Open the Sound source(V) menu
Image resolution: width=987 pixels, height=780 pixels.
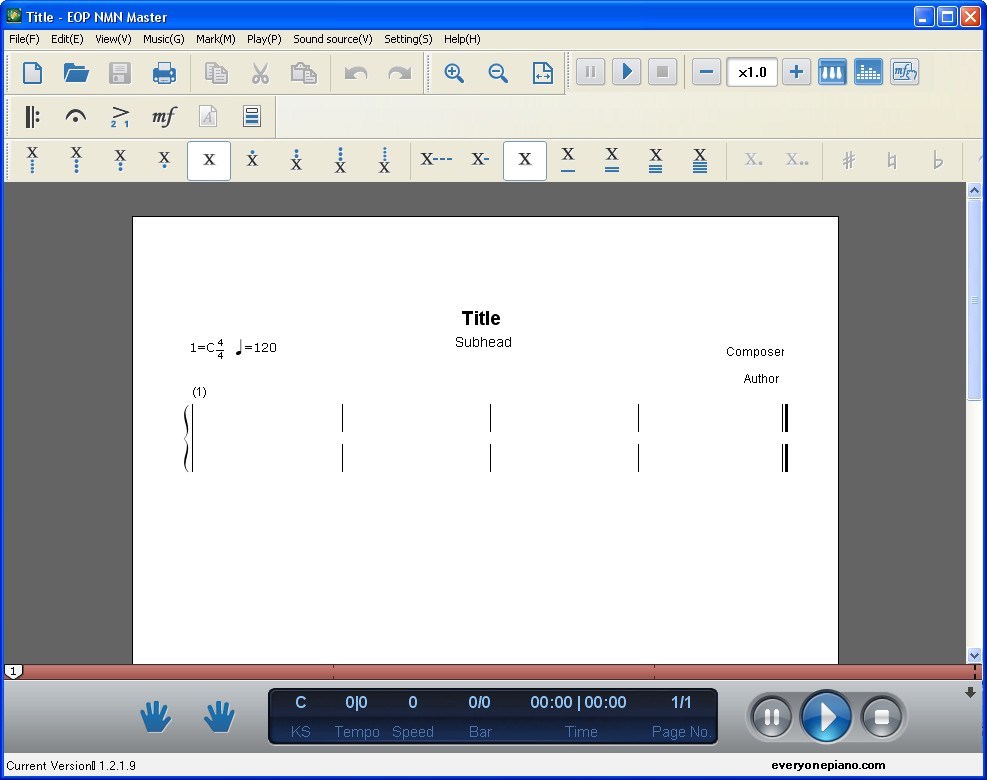(x=332, y=39)
